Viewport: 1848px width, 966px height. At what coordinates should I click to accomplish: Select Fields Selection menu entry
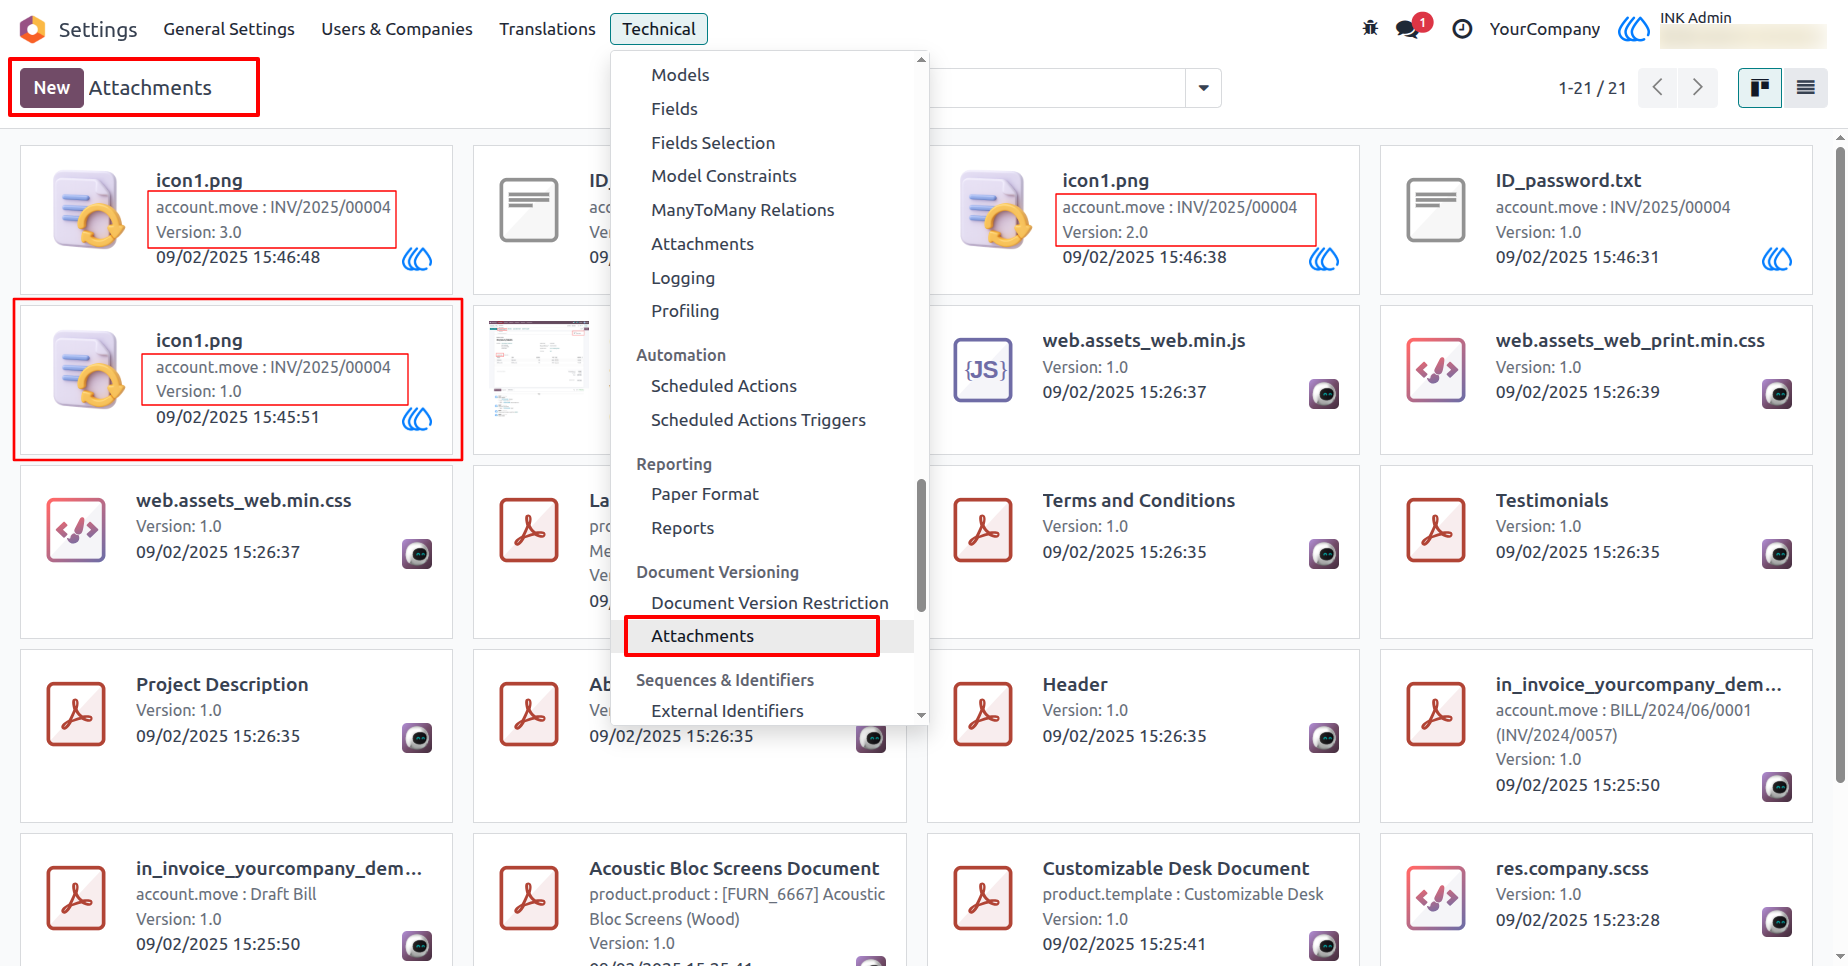point(713,143)
